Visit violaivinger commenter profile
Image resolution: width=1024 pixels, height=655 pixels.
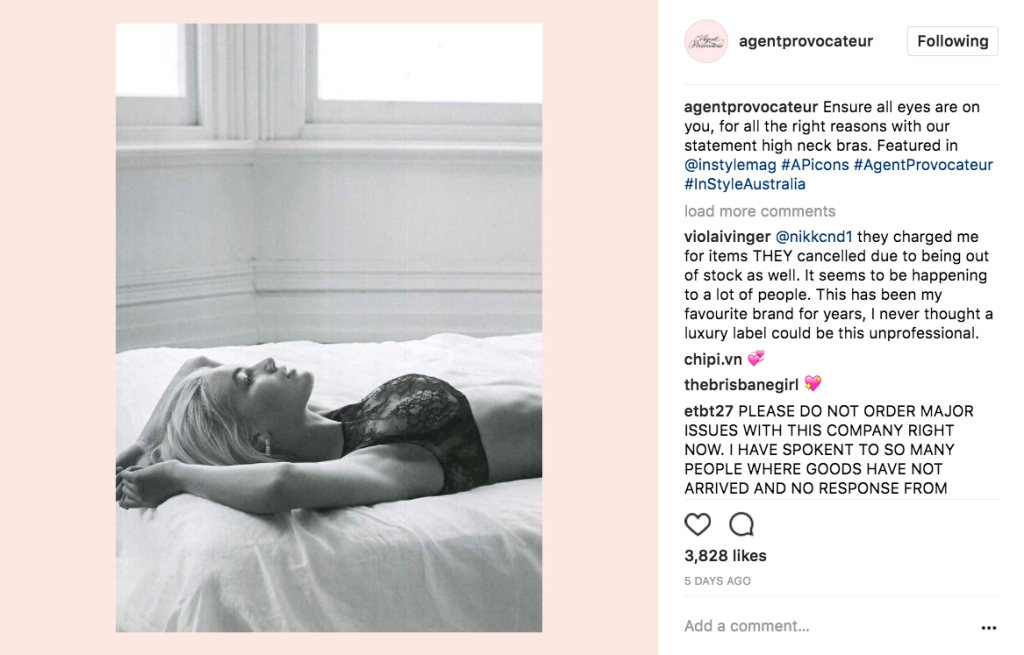click(727, 236)
